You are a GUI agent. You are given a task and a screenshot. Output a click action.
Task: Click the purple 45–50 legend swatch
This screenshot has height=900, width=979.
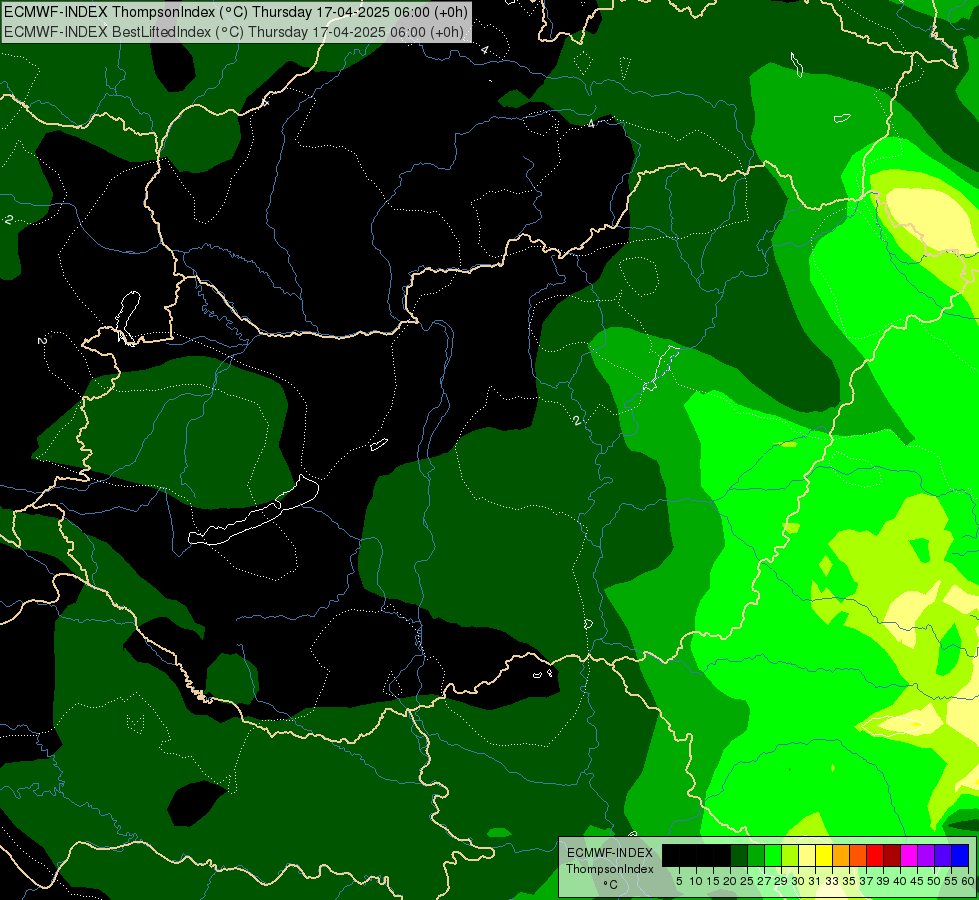click(926, 855)
